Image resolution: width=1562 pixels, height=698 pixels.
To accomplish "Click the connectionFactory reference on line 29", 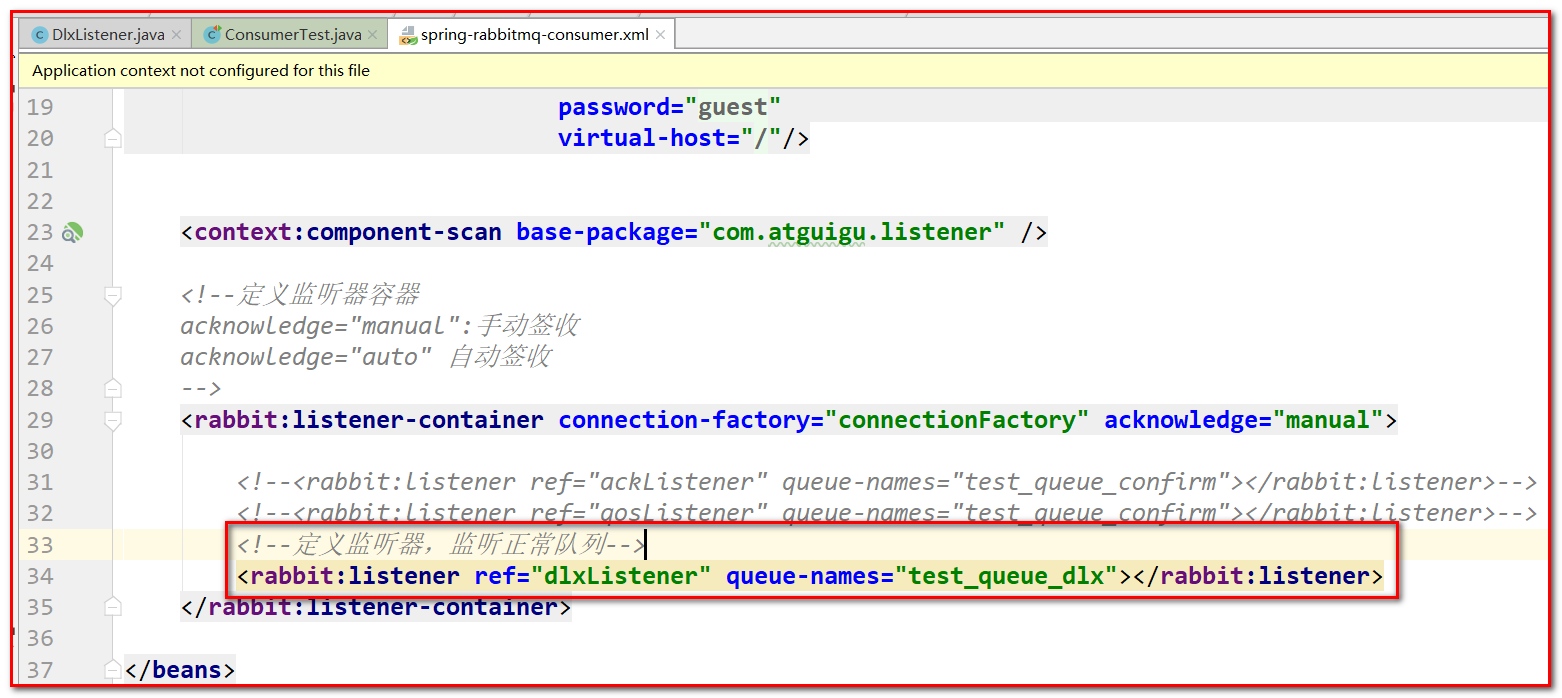I will pyautogui.click(x=955, y=420).
